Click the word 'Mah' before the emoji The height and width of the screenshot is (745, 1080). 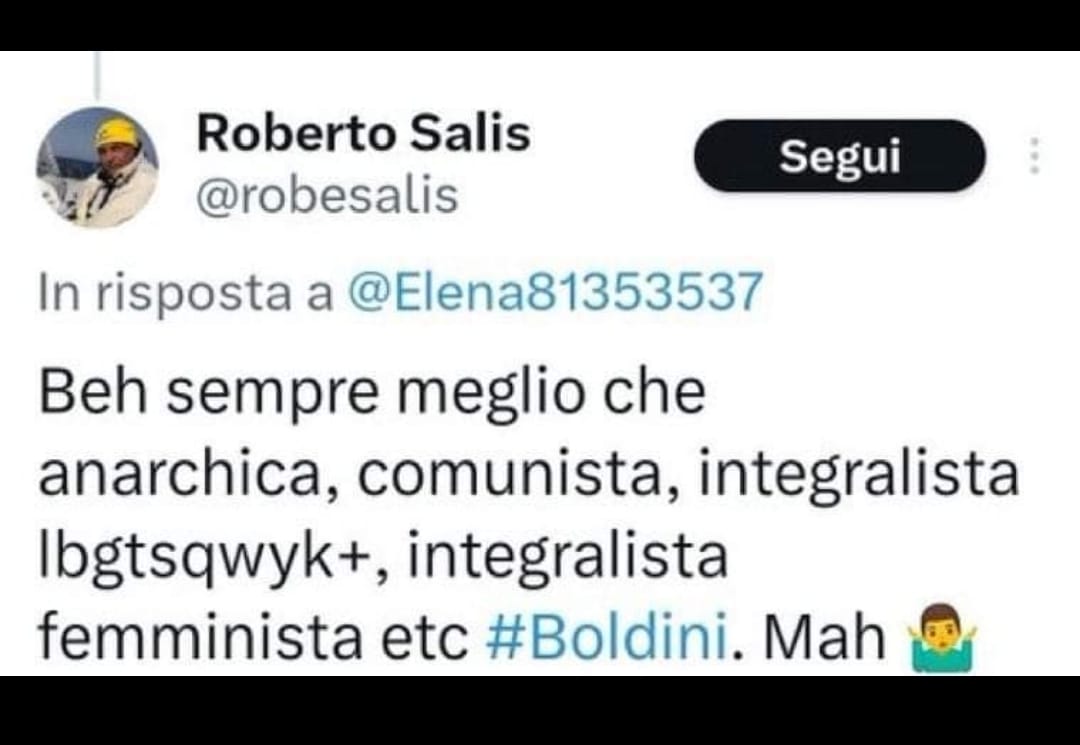pos(824,638)
